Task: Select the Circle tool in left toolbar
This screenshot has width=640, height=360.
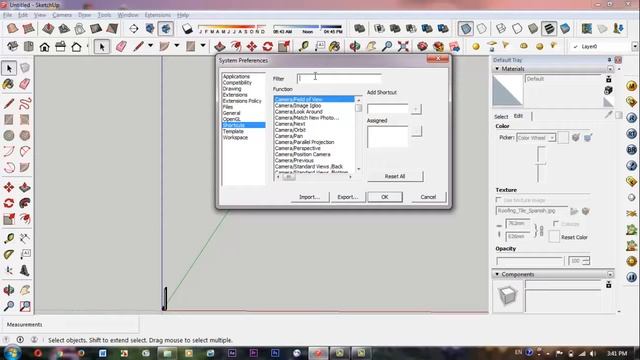Action: [x=9, y=135]
